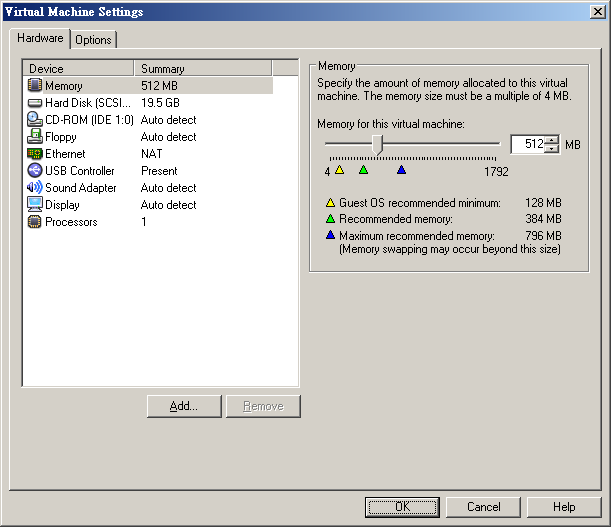Click the USB Controller icon
Viewport: 611px width, 527px height.
tap(35, 170)
